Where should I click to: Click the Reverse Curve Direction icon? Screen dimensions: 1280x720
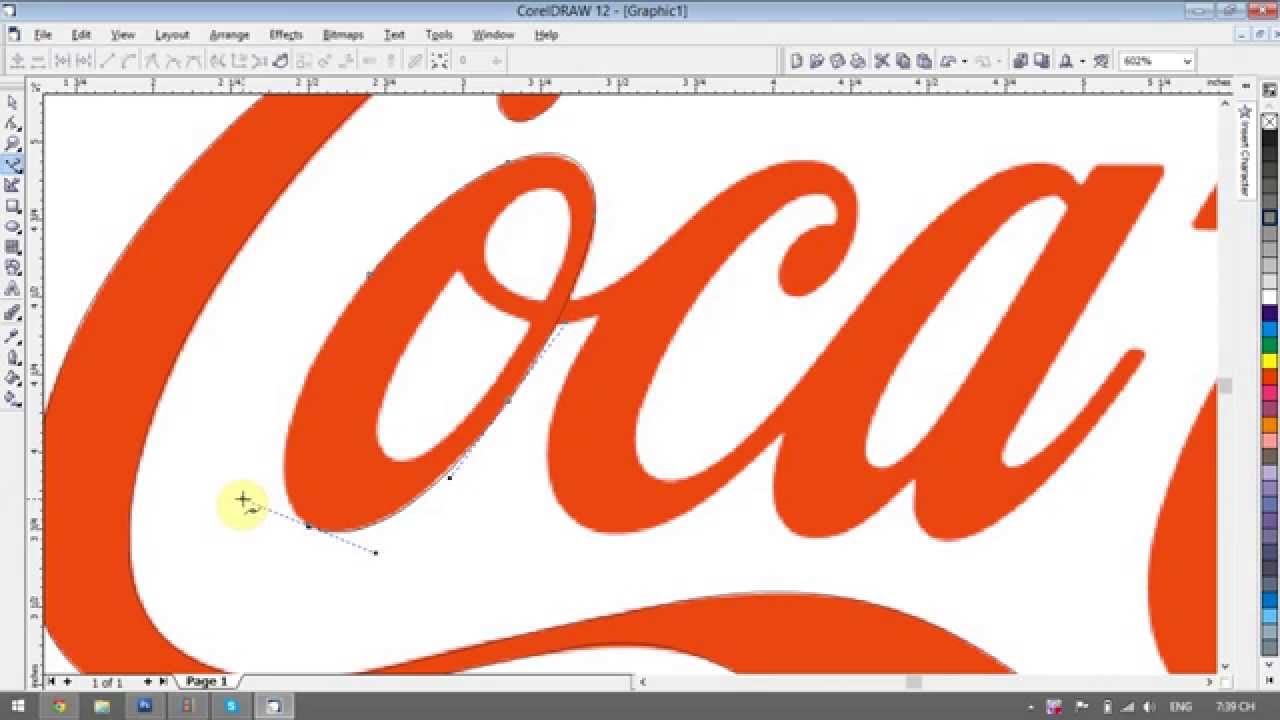[x=217, y=61]
